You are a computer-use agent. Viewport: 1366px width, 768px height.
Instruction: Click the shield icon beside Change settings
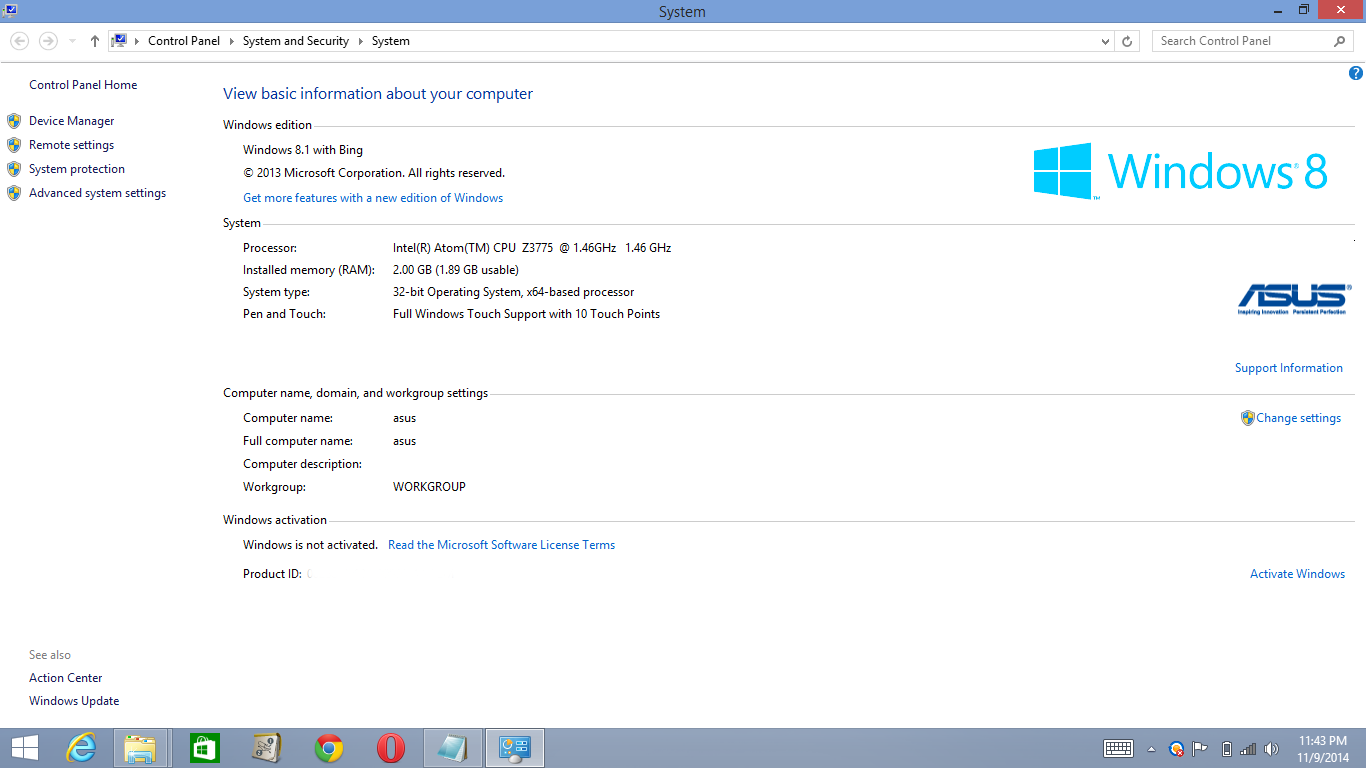coord(1247,418)
